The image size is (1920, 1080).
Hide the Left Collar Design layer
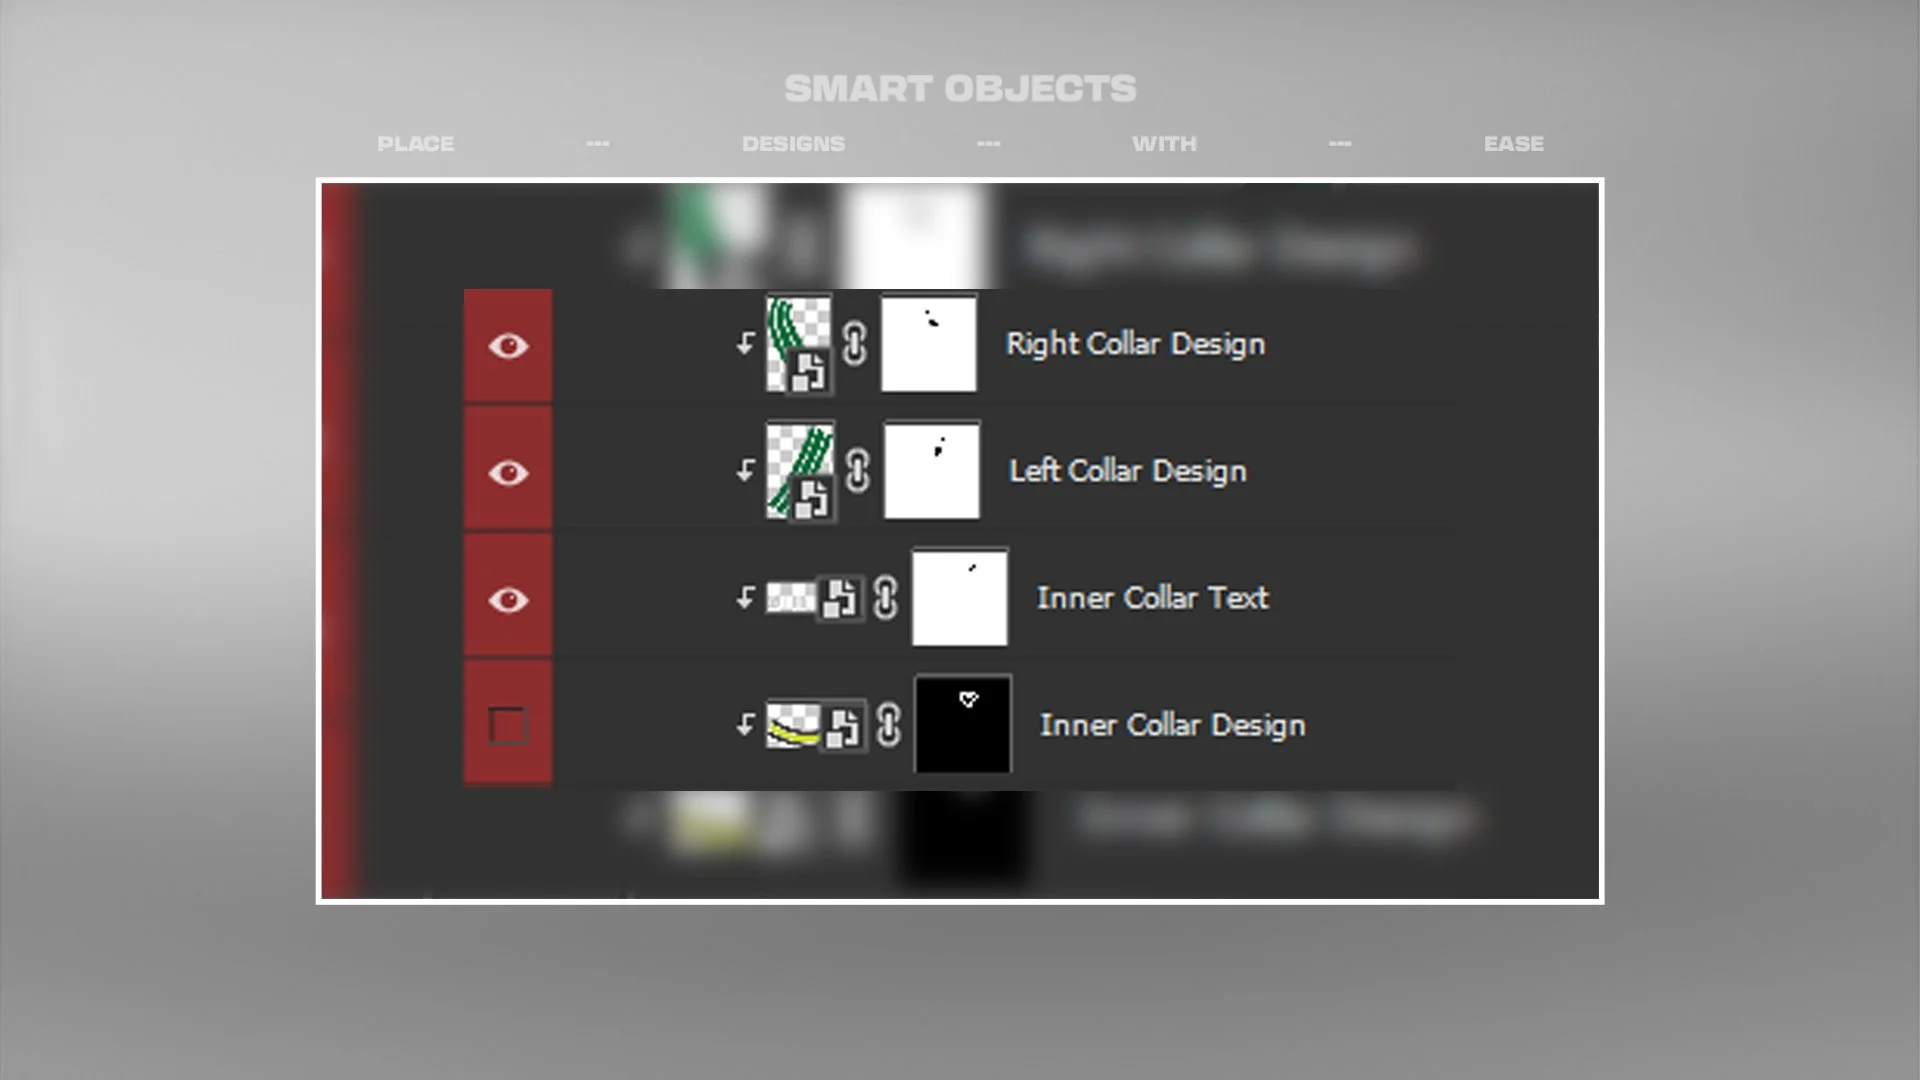pos(508,472)
